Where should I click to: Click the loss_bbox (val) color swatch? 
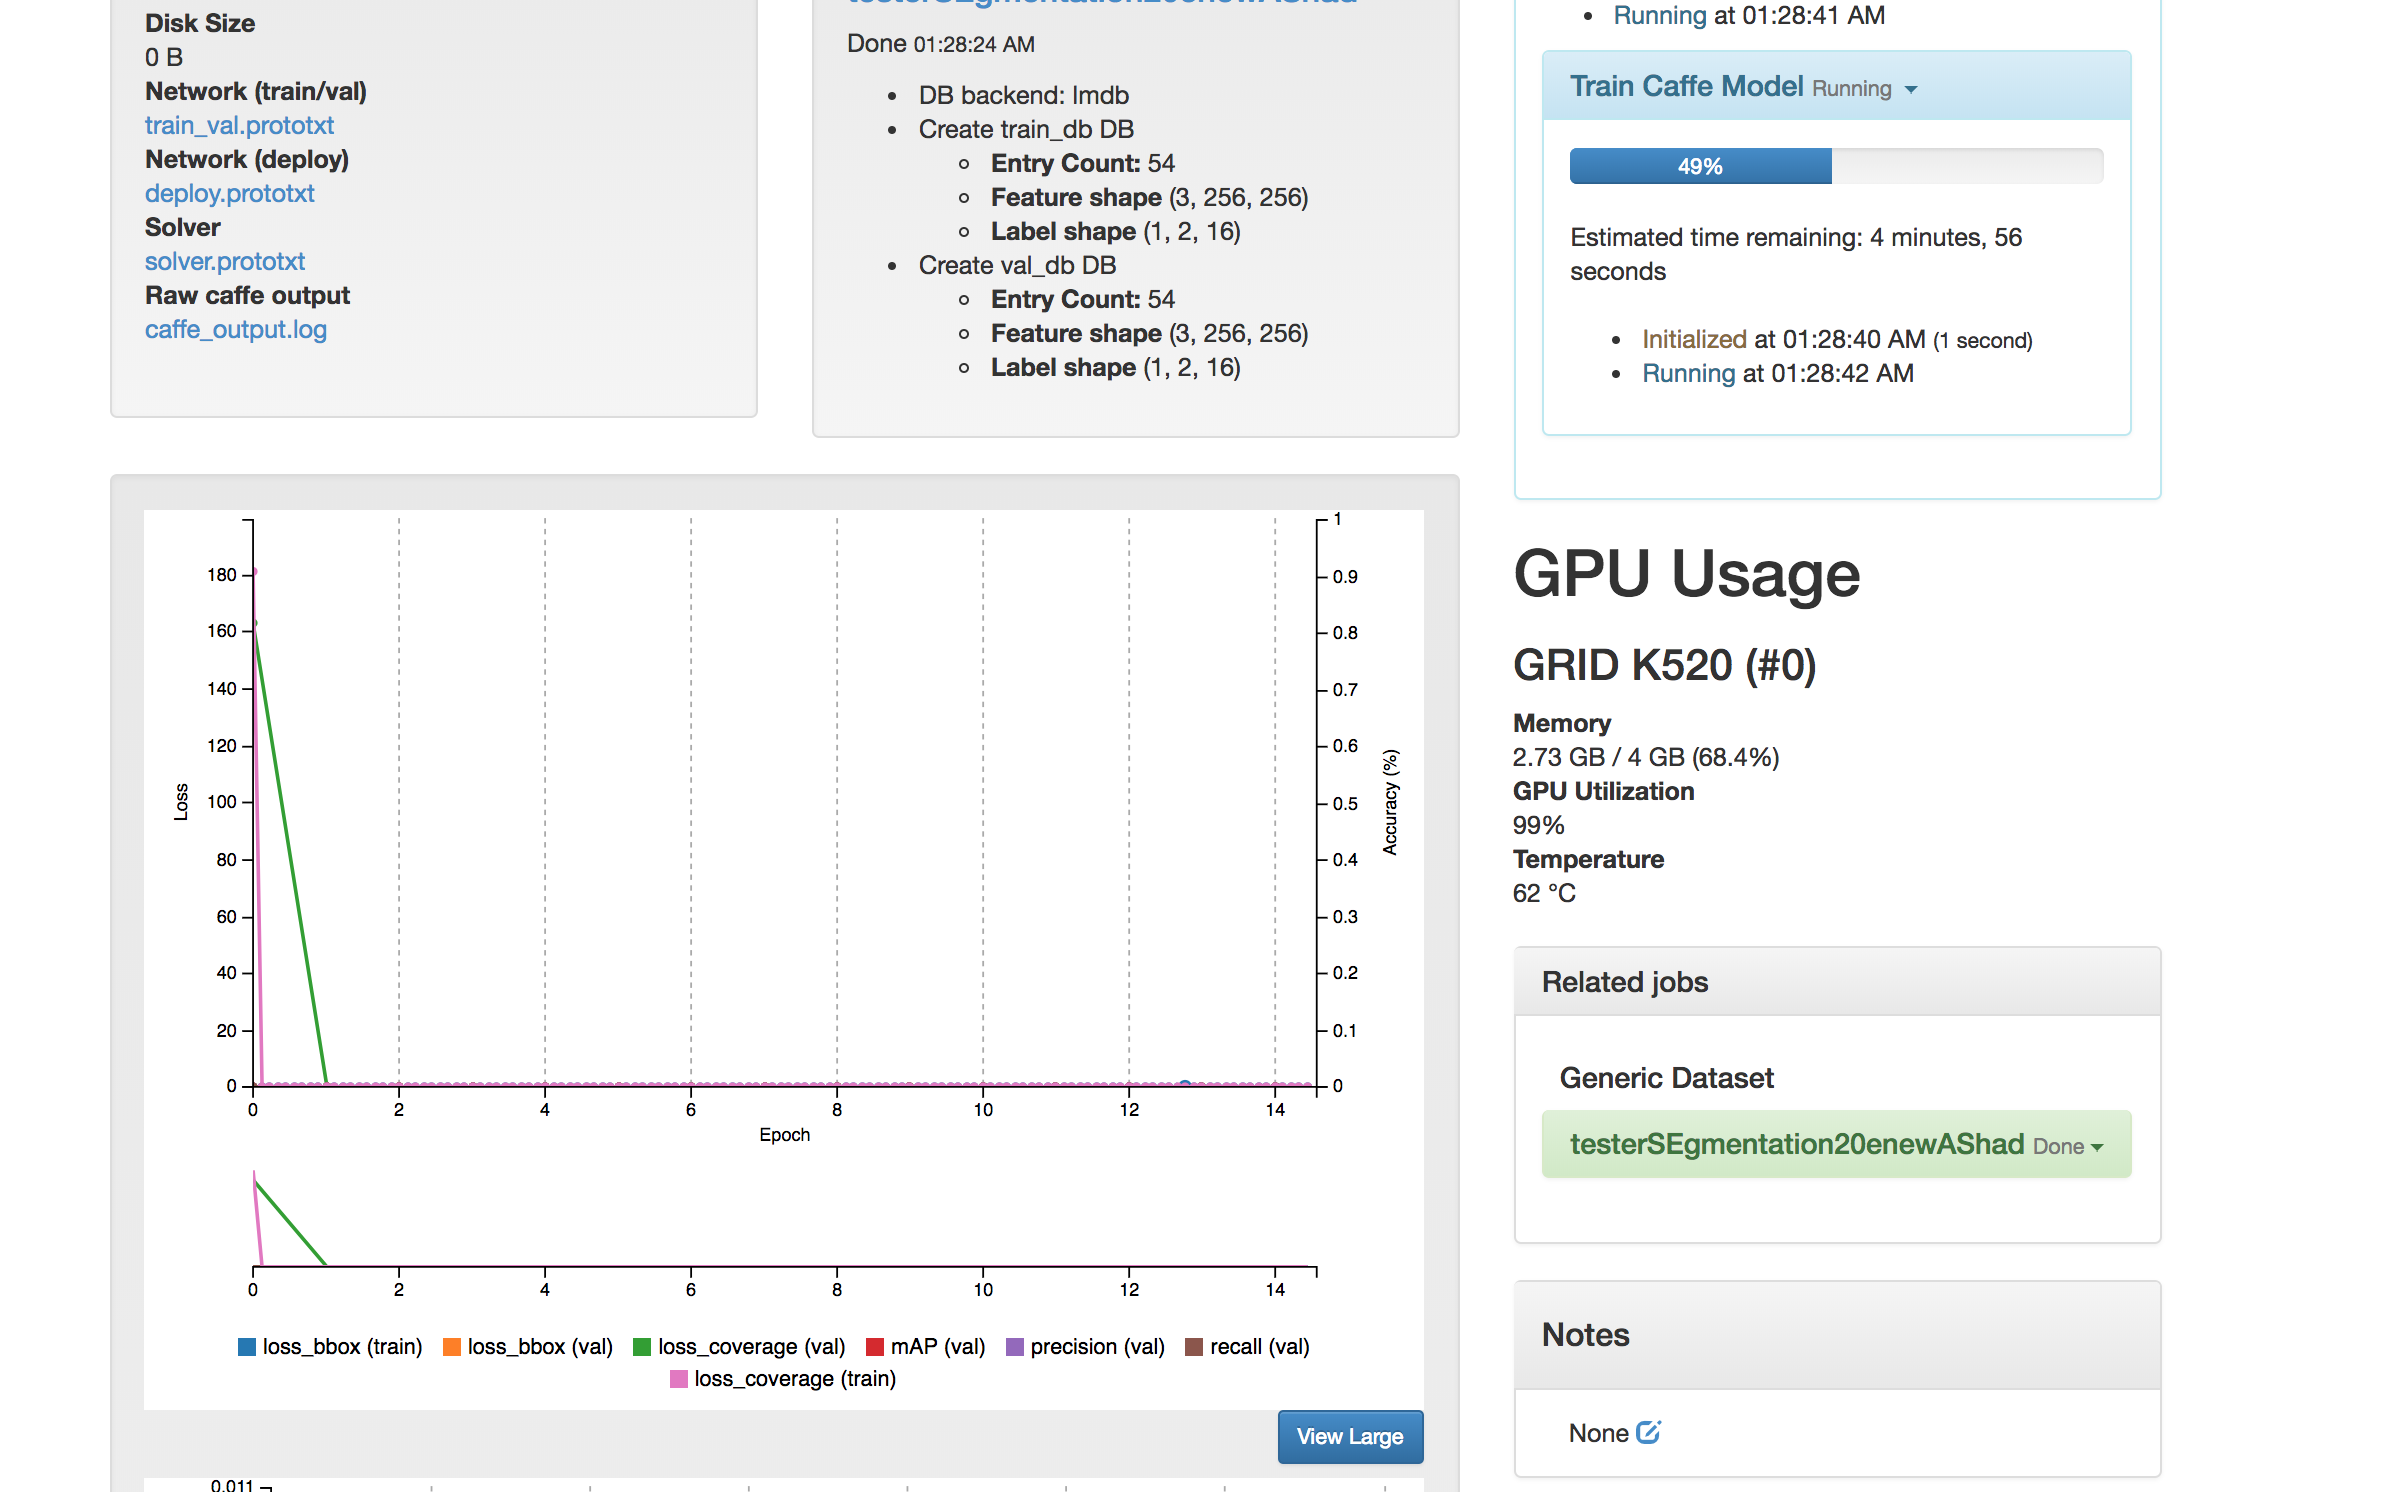coord(452,1346)
